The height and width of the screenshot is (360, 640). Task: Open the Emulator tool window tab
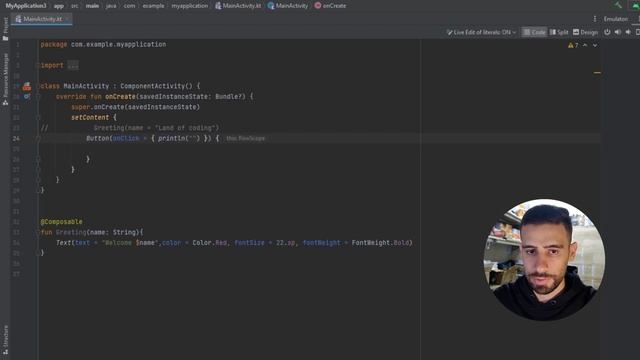click(x=616, y=19)
